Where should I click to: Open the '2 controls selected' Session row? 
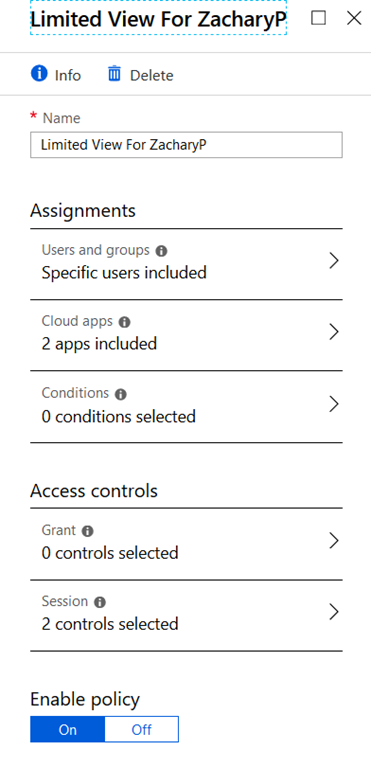[186, 616]
